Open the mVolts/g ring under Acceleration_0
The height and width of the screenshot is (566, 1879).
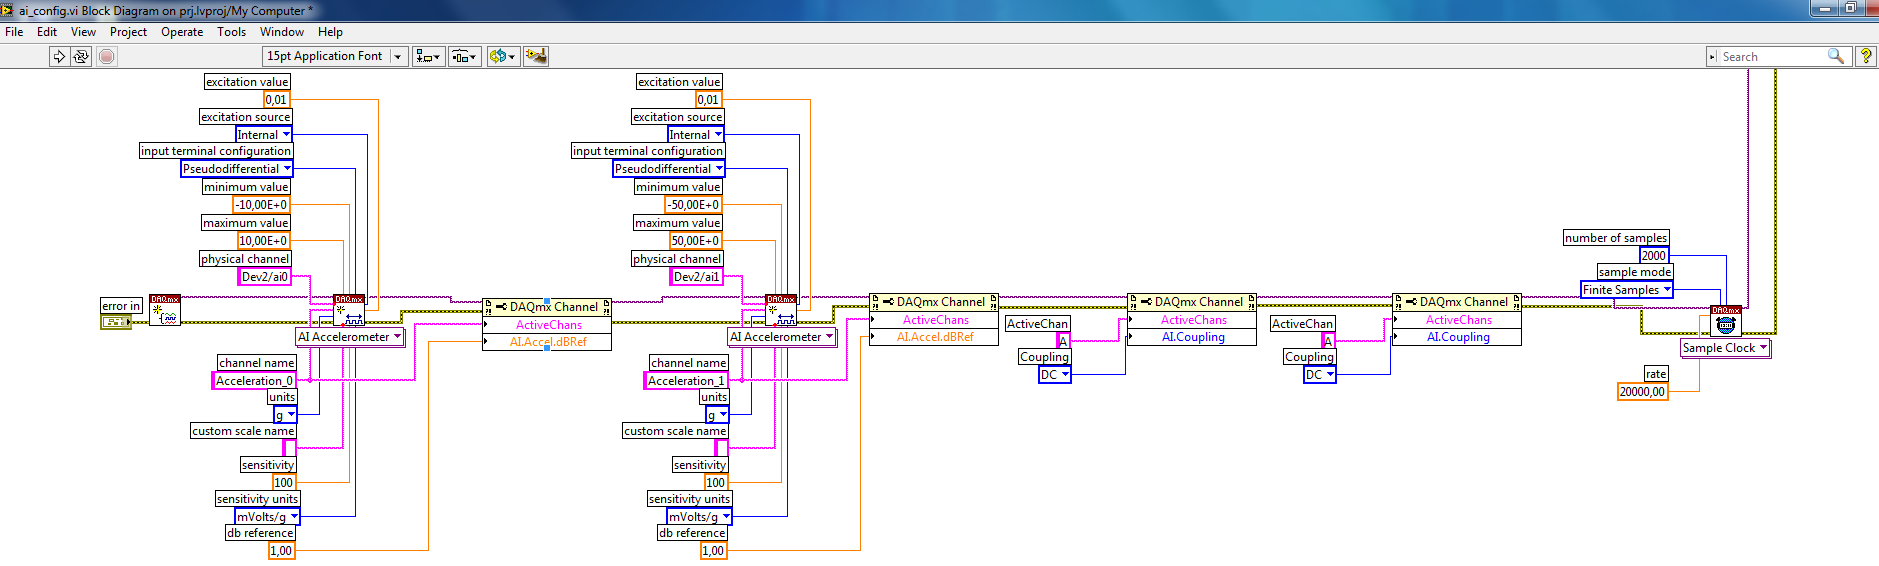coord(267,517)
